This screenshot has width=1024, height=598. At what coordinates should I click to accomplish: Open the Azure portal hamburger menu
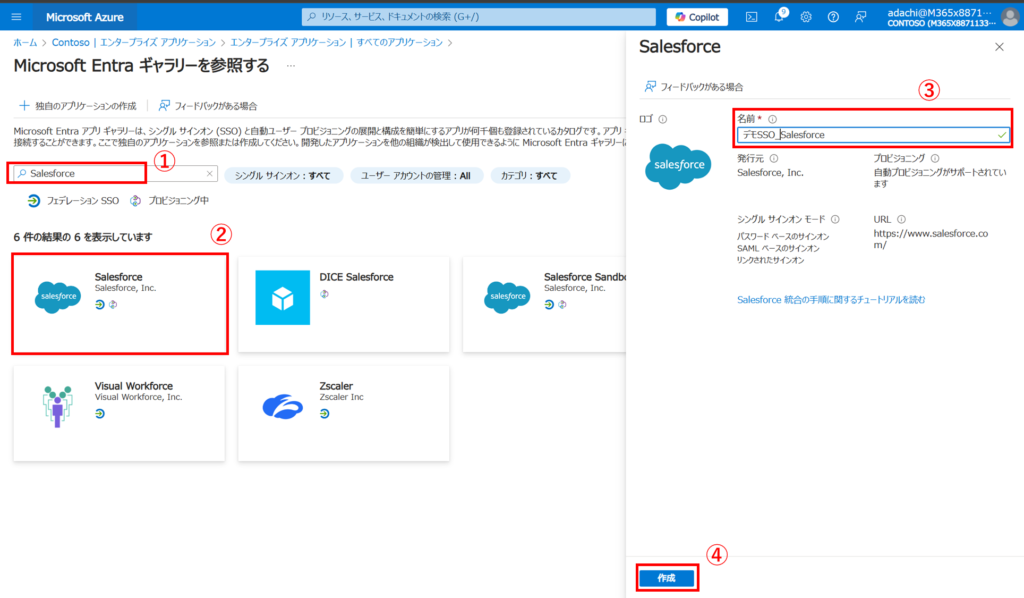pos(16,17)
